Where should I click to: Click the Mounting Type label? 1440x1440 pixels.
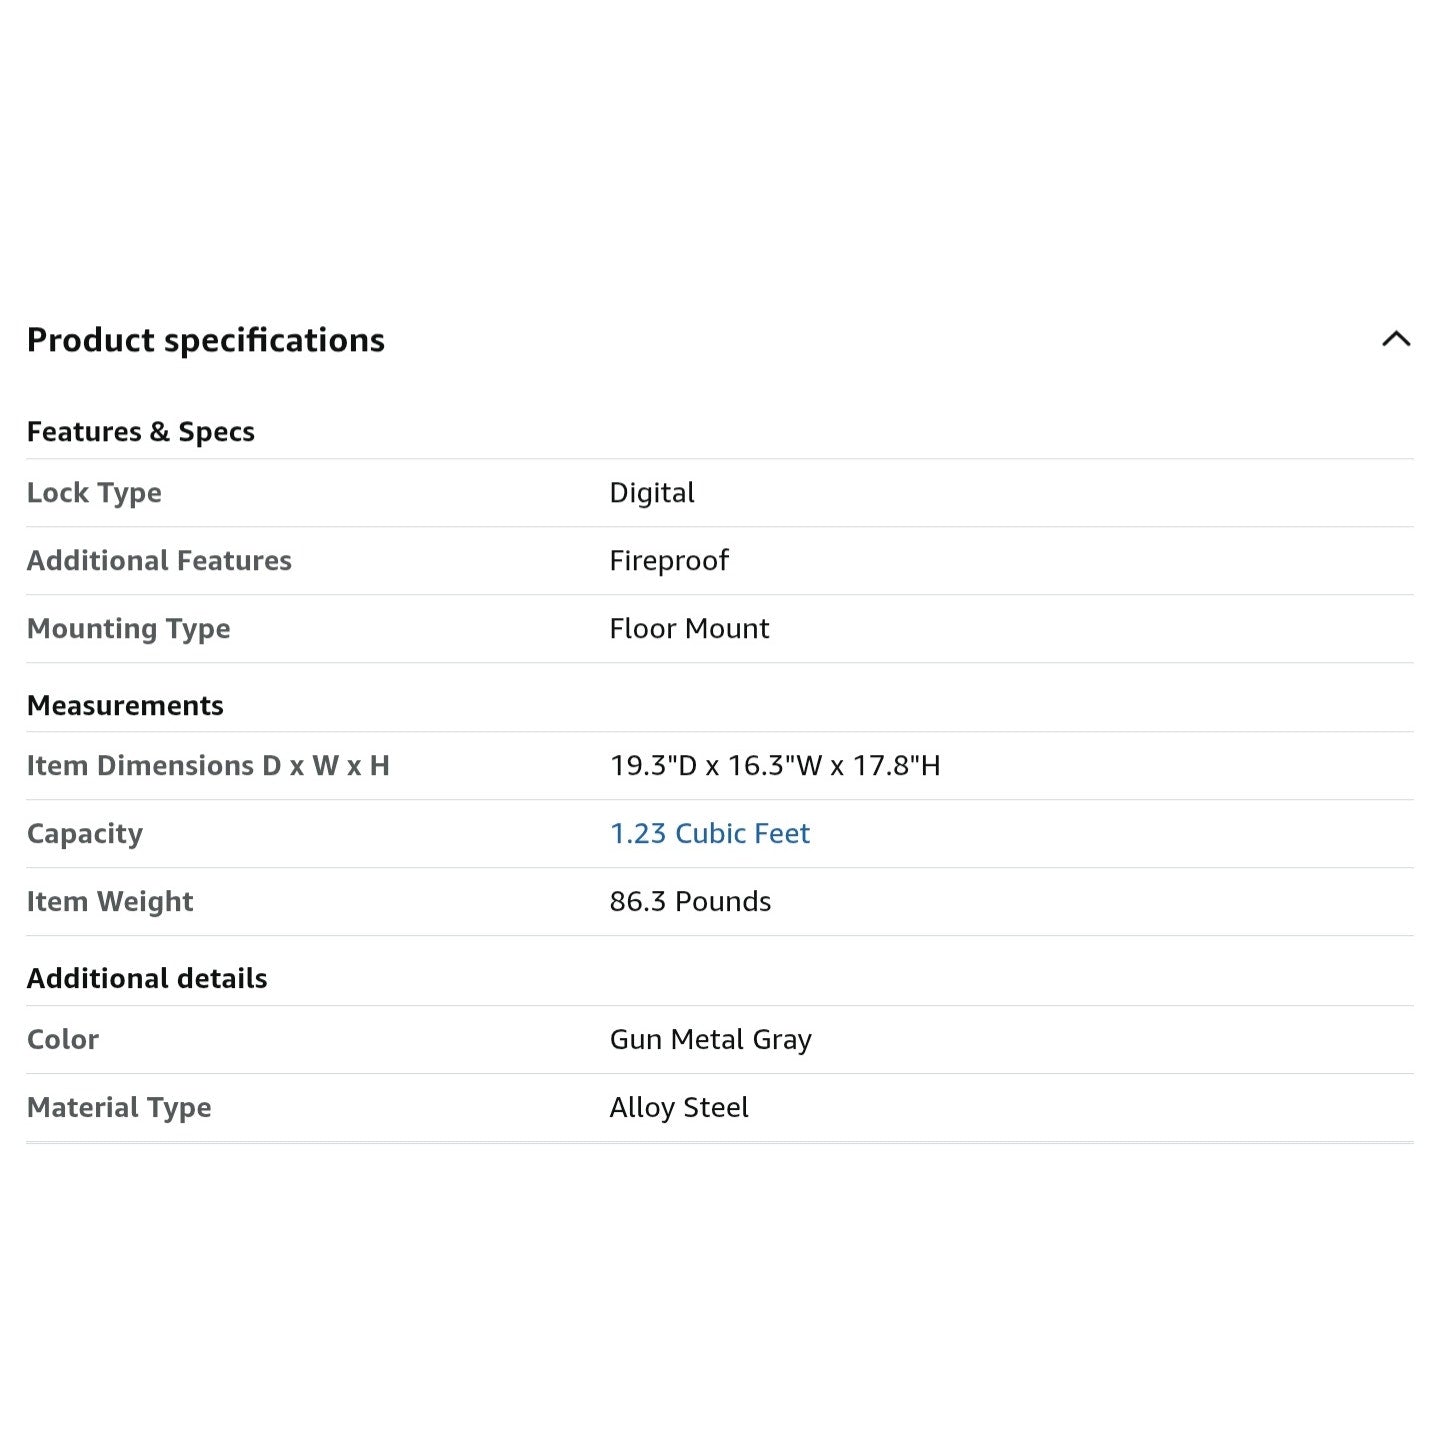[129, 629]
